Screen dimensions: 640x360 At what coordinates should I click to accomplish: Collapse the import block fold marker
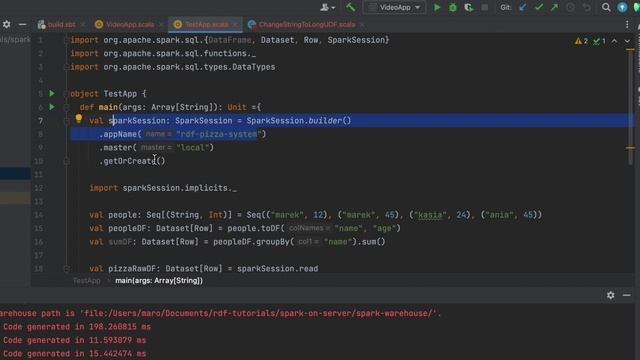[66, 40]
